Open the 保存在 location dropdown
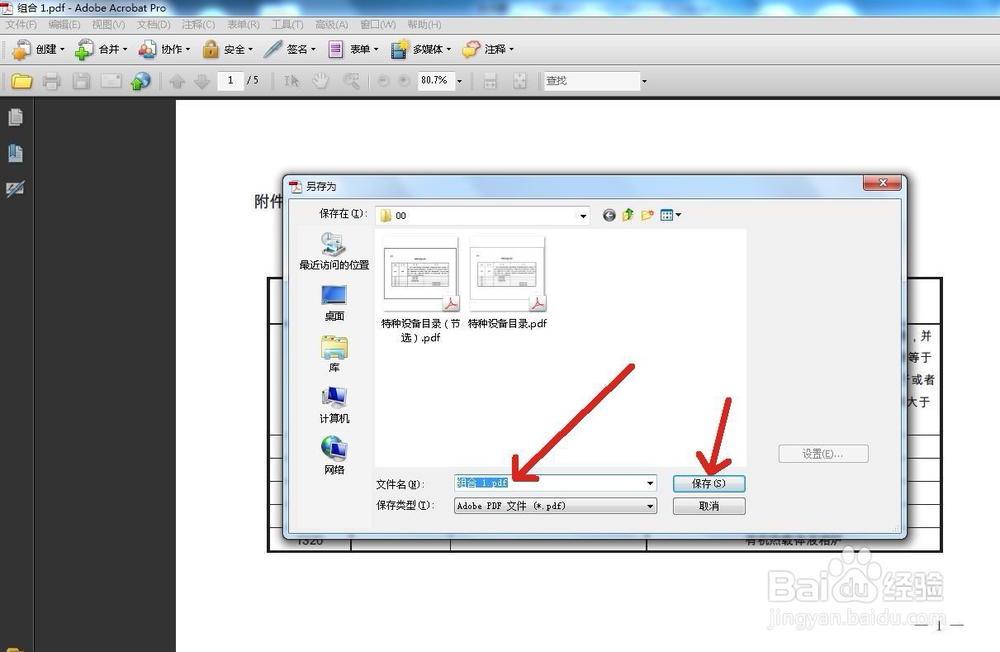The width and height of the screenshot is (1000, 652). tap(581, 215)
